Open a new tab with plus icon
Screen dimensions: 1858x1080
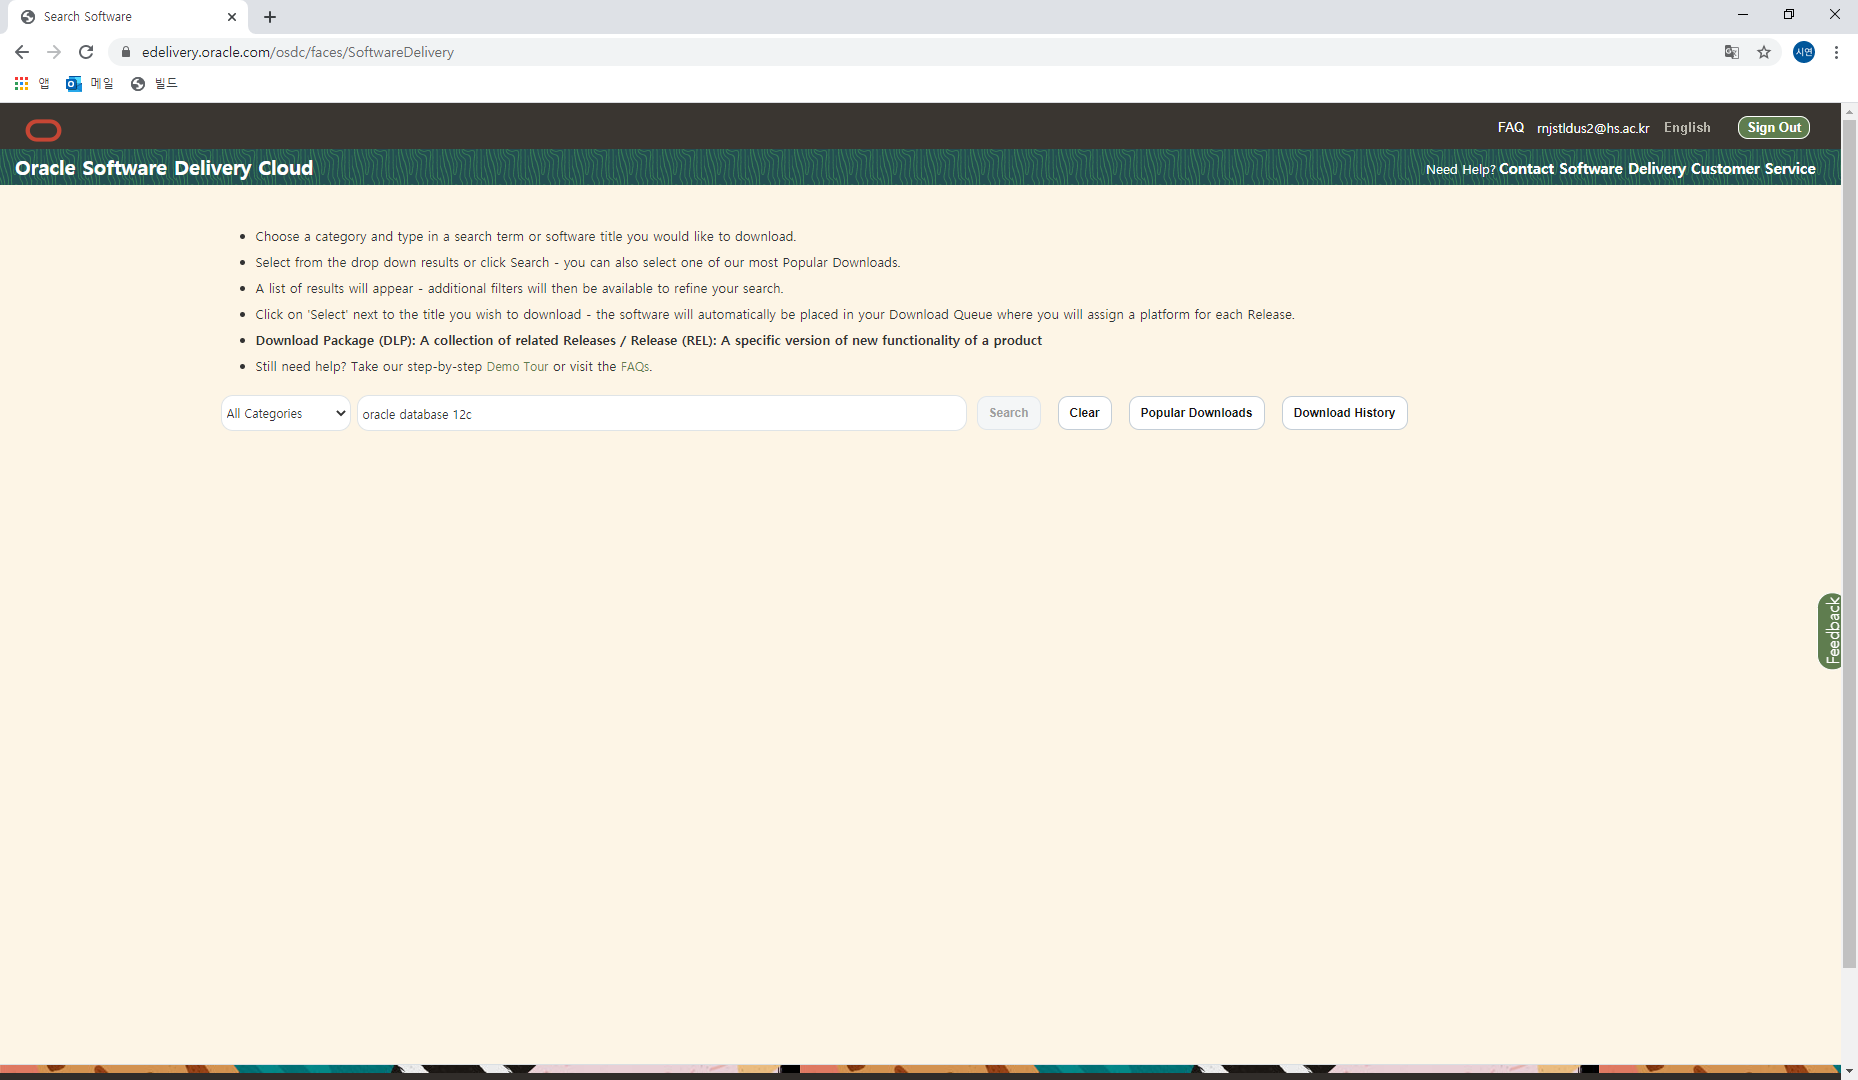coord(270,17)
